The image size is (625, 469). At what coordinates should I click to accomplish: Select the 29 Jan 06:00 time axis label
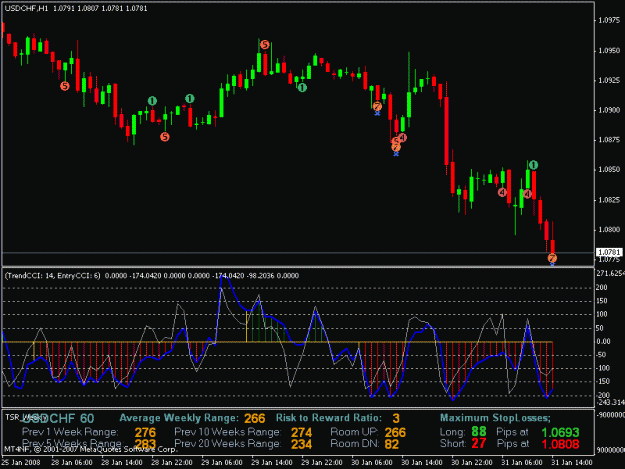pyautogui.click(x=222, y=463)
